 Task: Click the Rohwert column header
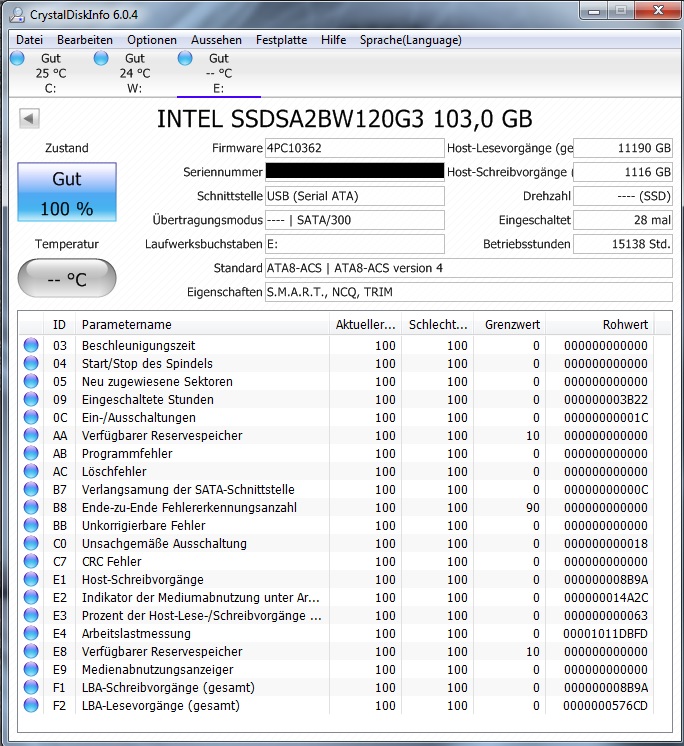(600, 324)
